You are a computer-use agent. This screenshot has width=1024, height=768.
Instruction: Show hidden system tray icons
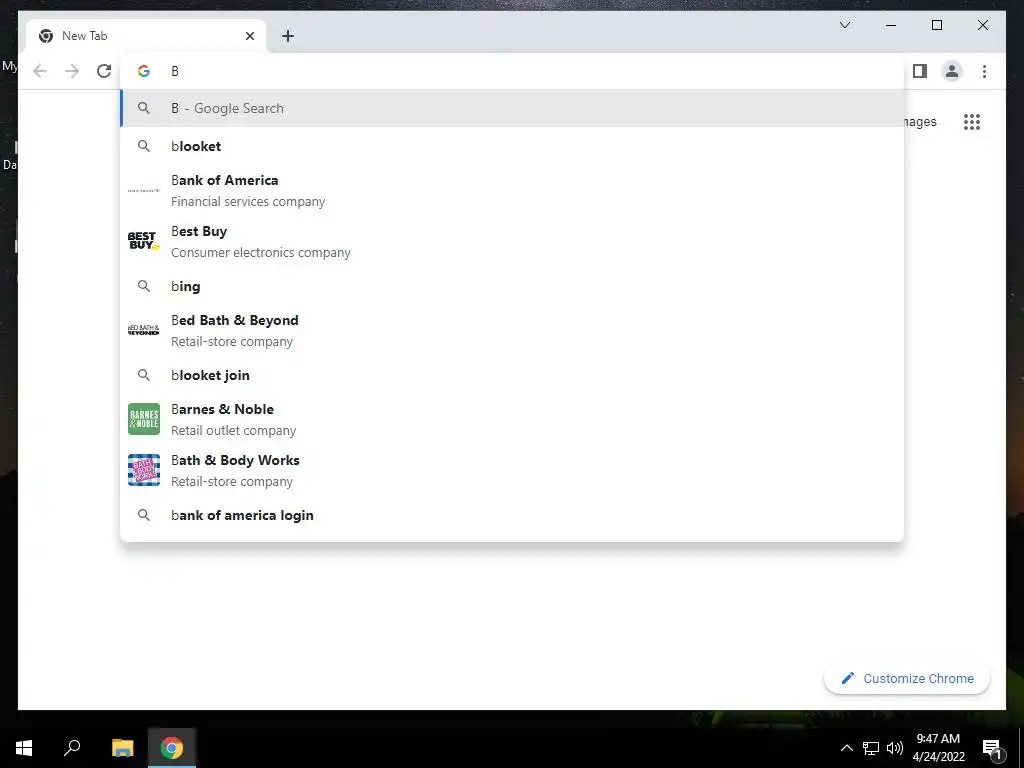pos(846,748)
